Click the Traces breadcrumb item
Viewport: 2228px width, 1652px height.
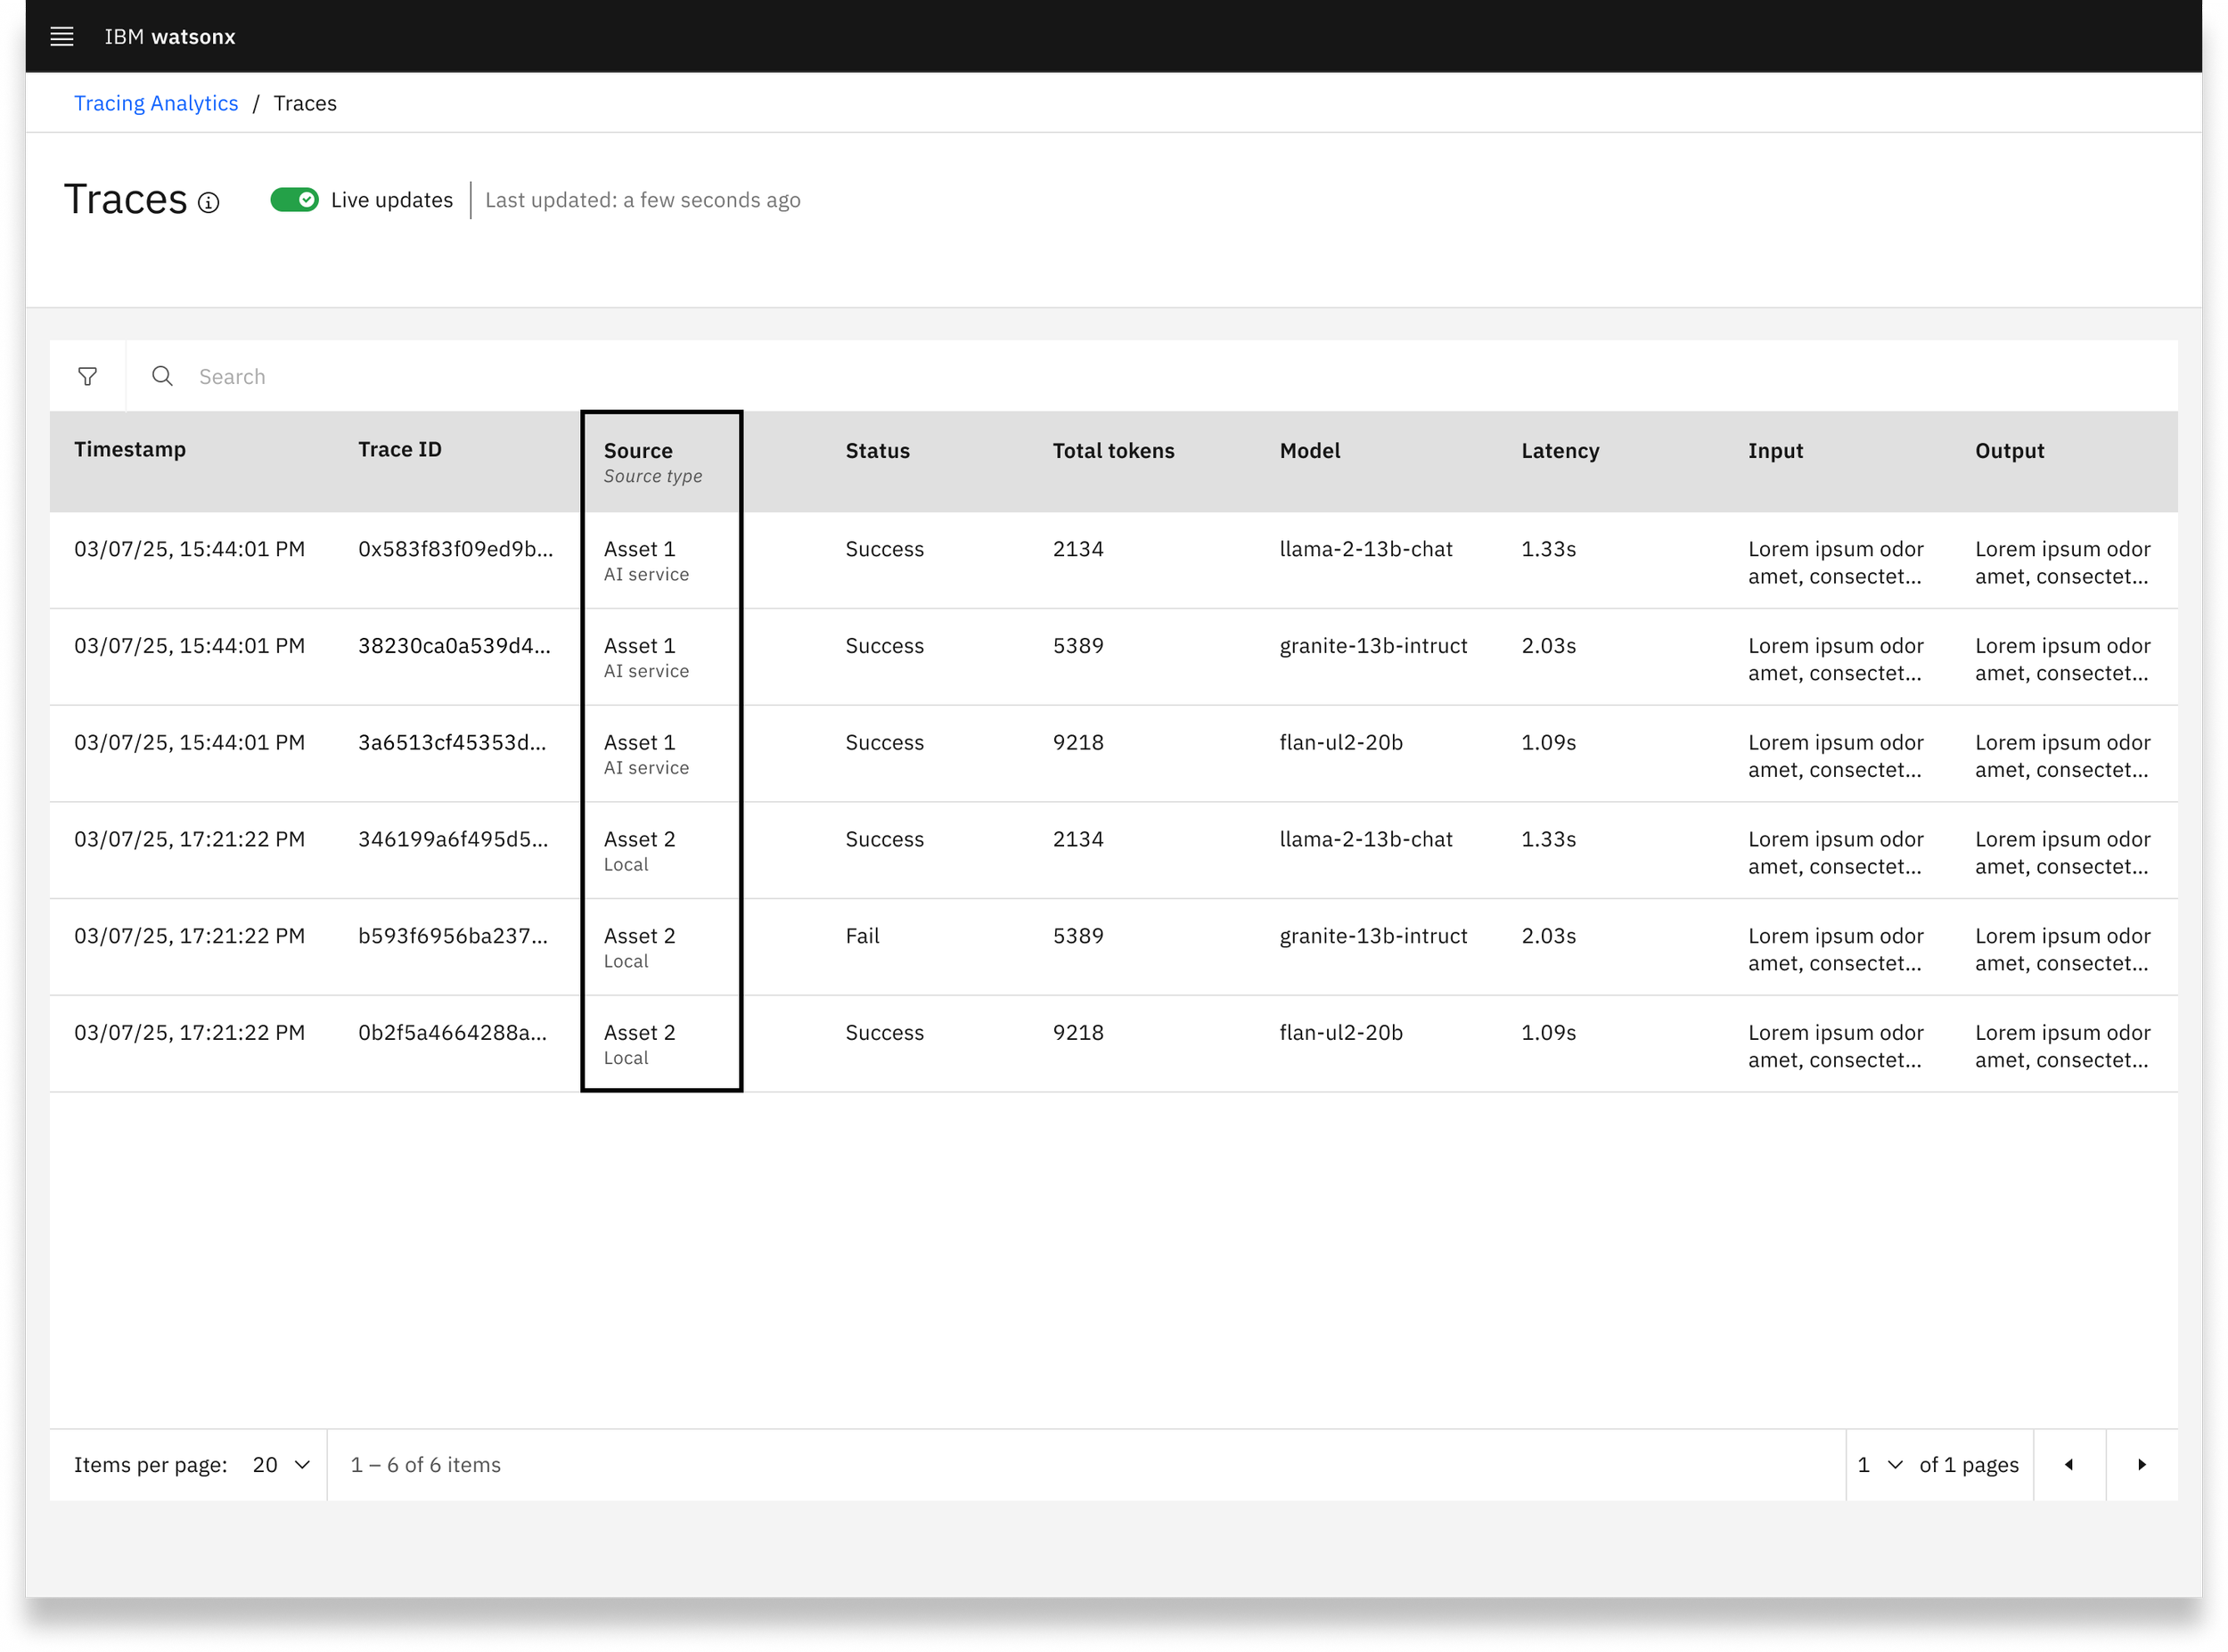tap(305, 103)
